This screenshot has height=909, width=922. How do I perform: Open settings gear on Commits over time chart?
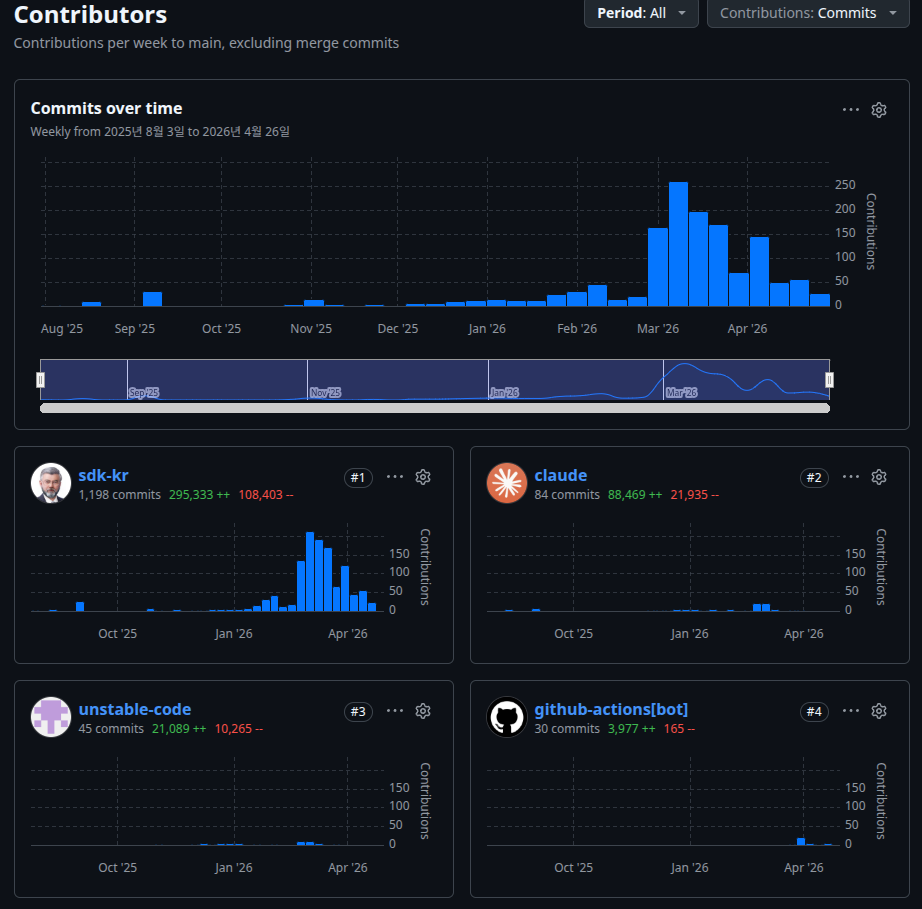point(878,110)
